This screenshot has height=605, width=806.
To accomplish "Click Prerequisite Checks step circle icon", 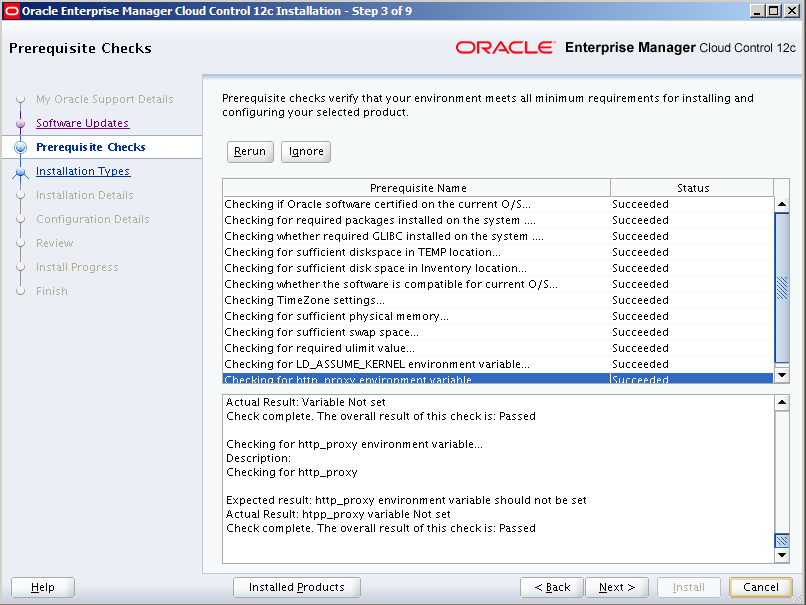I will (x=21, y=148).
